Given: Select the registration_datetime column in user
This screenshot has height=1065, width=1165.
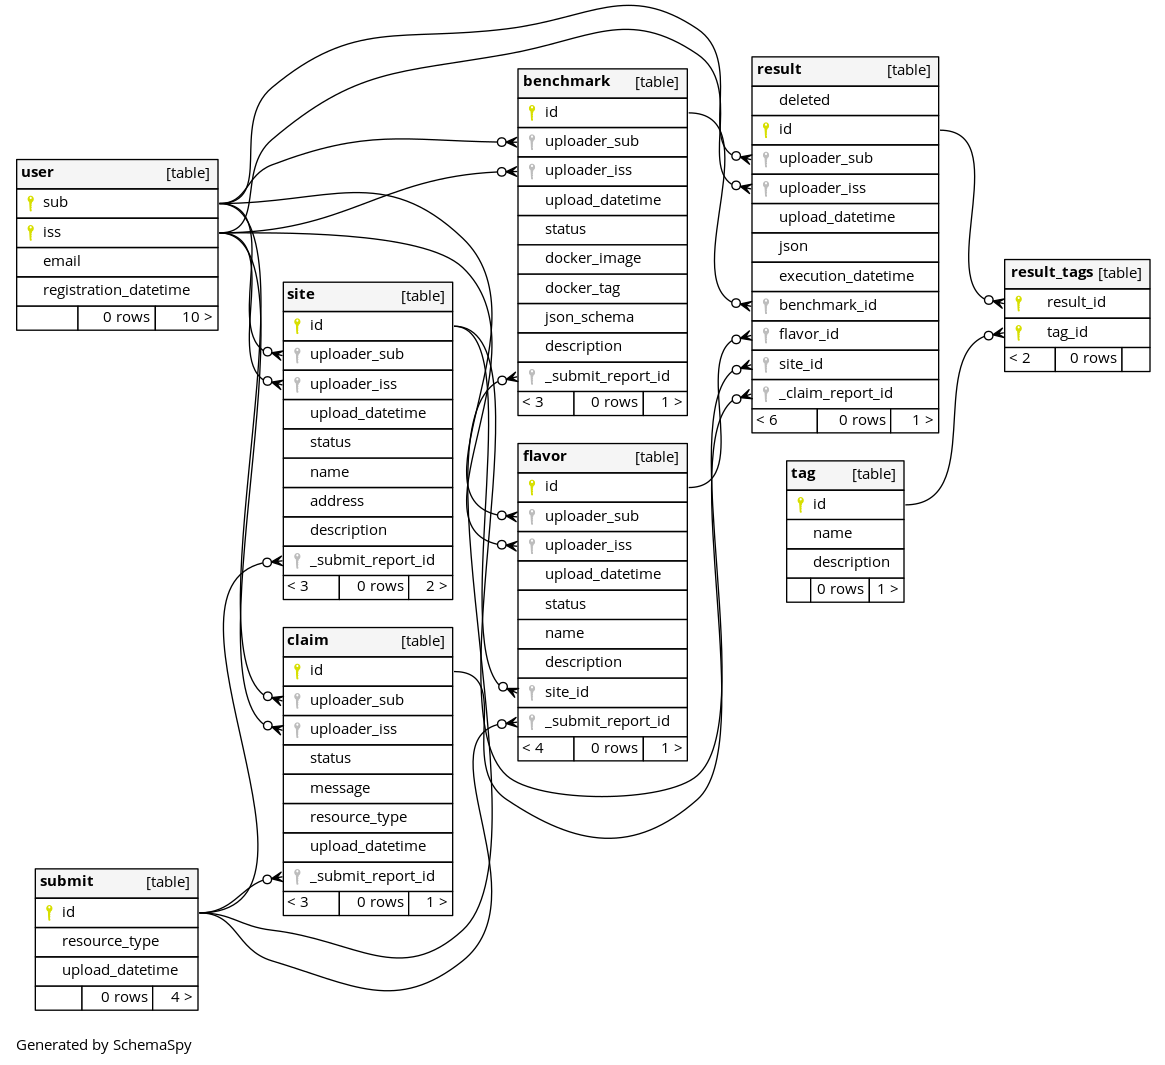Looking at the screenshot, I should click(117, 291).
